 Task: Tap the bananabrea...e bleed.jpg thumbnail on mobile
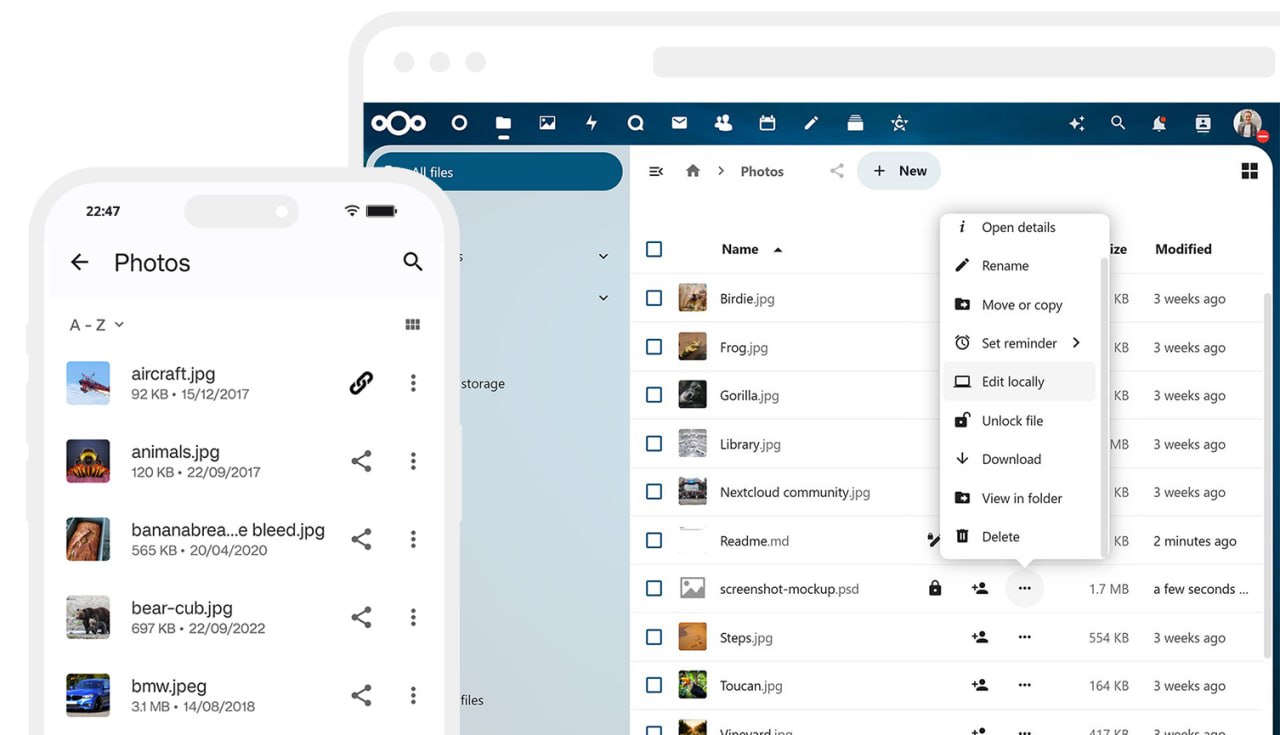pos(88,539)
